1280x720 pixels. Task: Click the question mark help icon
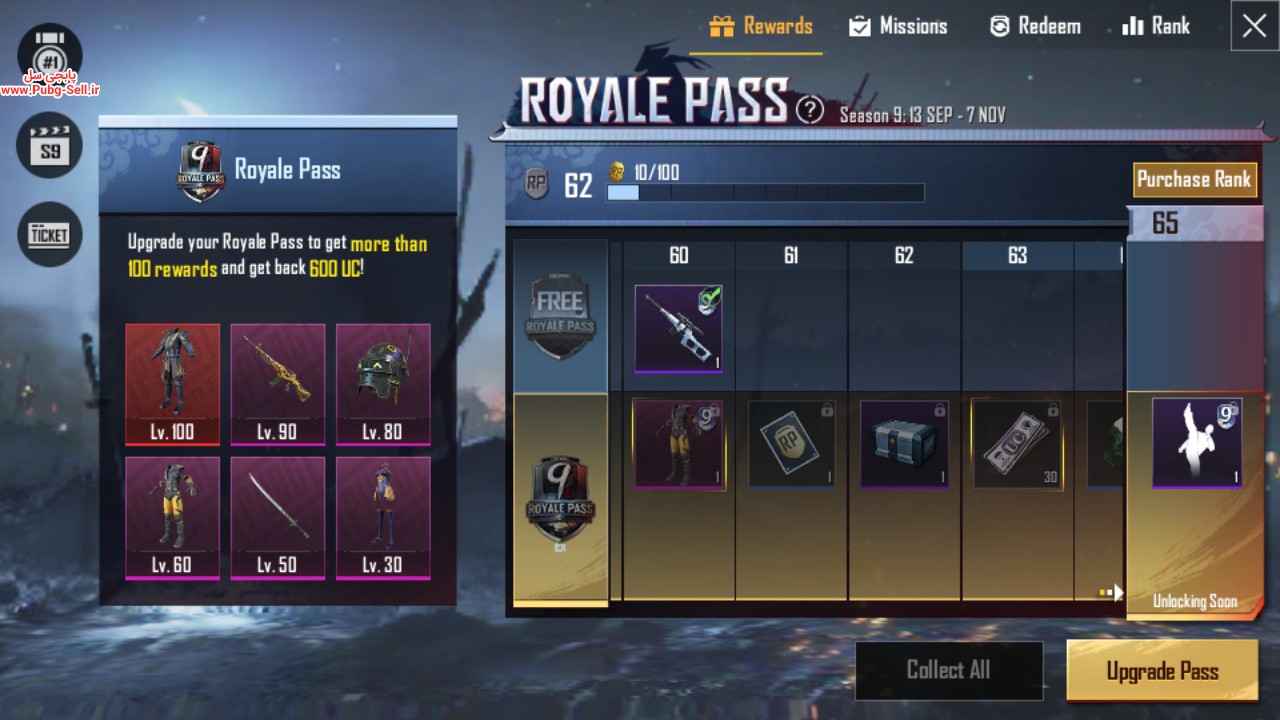810,109
